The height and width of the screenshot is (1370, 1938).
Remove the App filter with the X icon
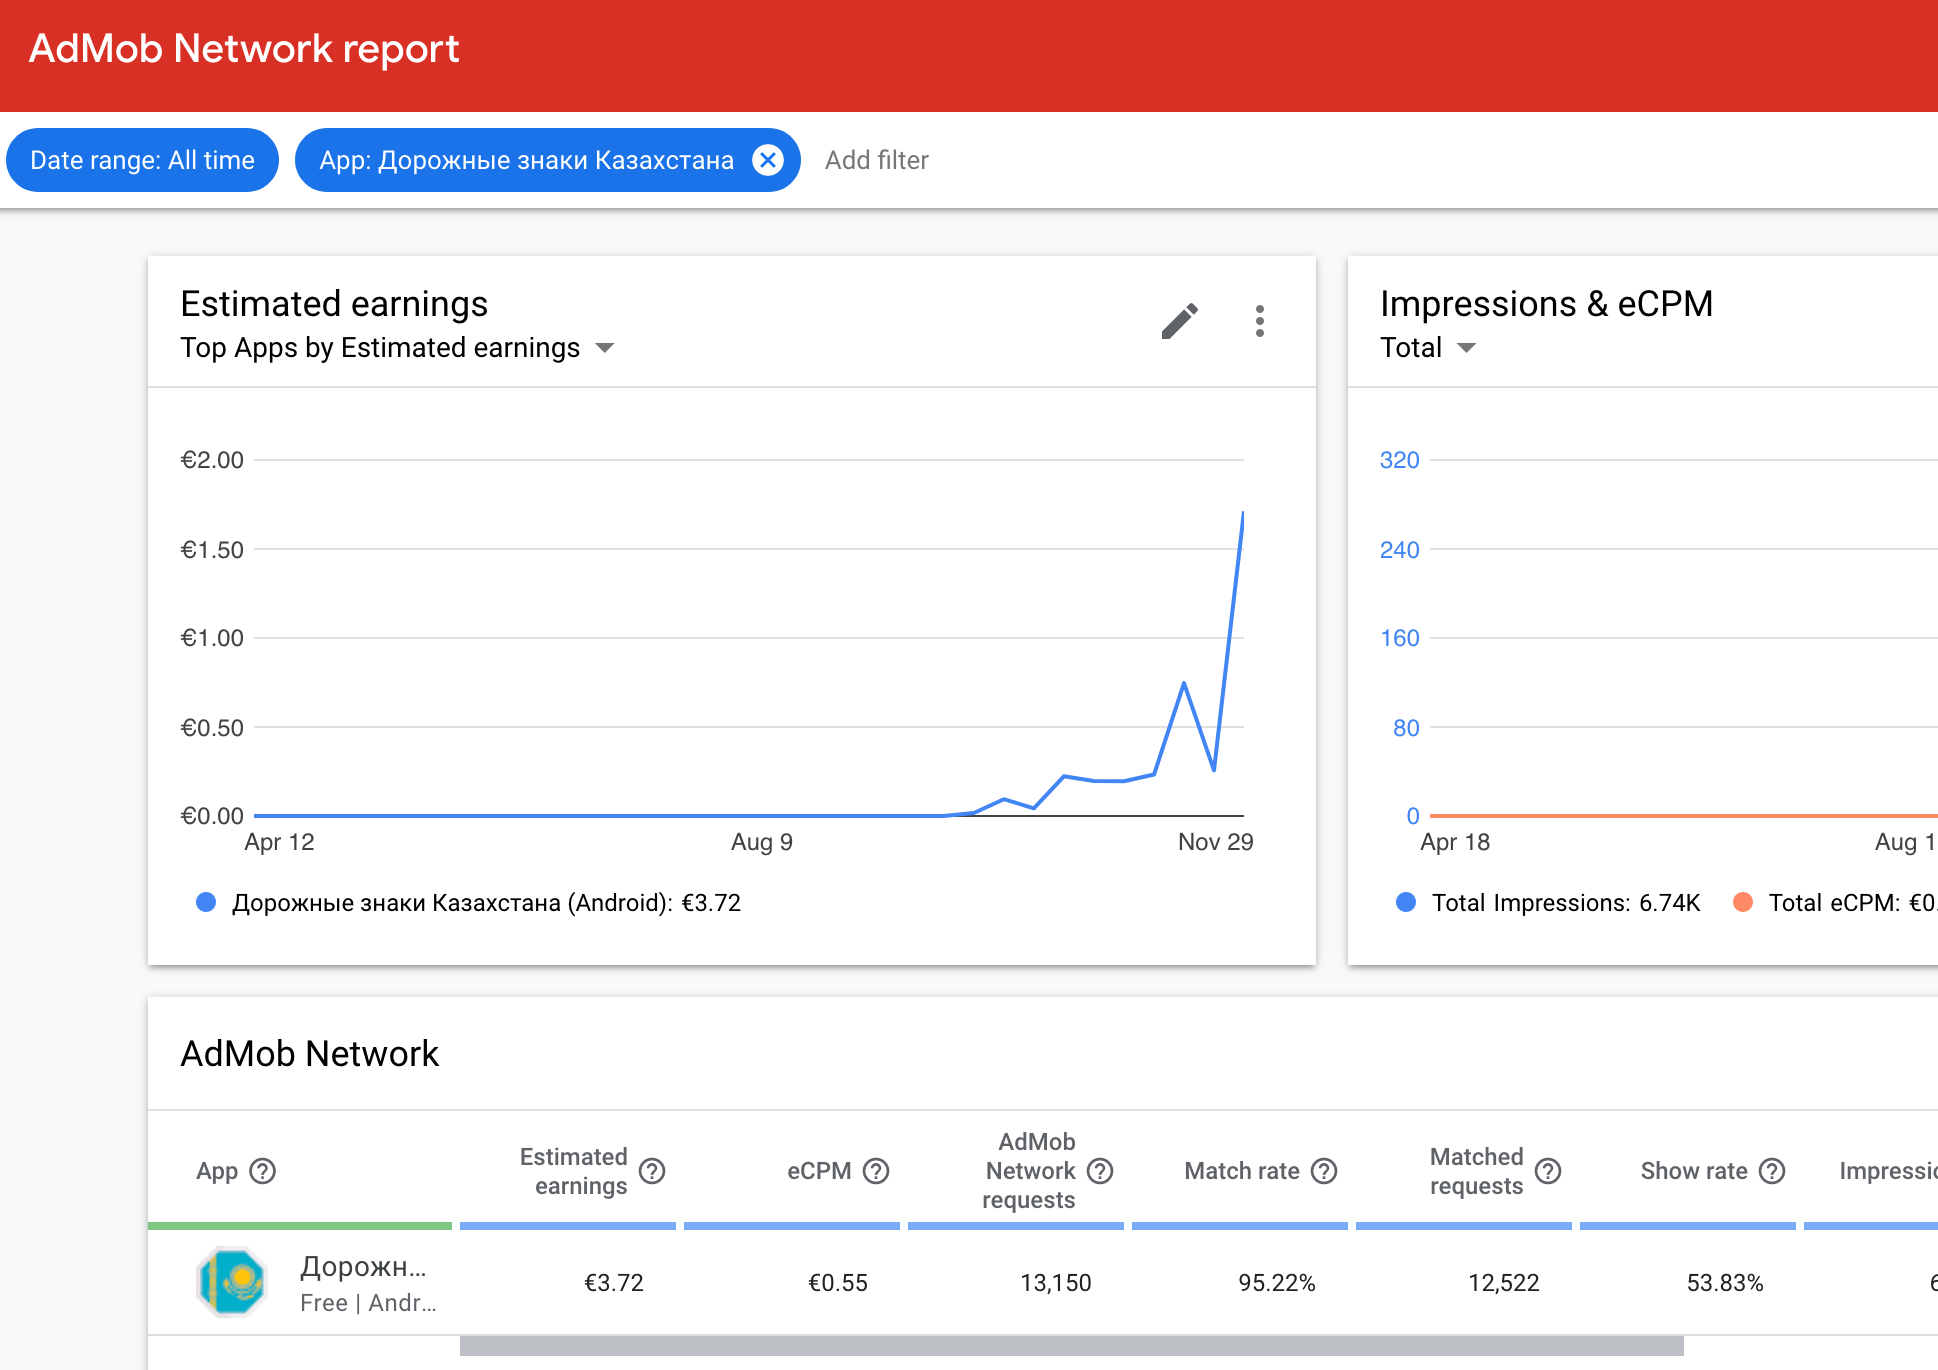(768, 160)
